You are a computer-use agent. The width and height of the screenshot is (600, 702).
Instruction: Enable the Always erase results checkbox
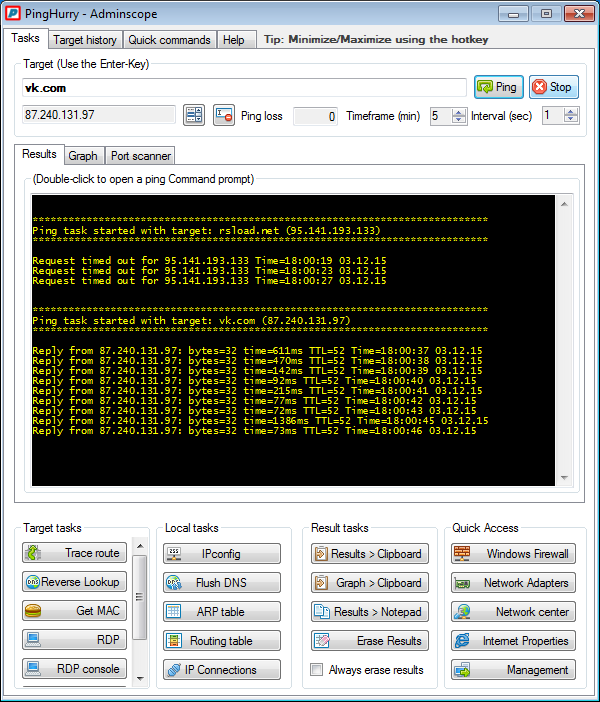(317, 670)
